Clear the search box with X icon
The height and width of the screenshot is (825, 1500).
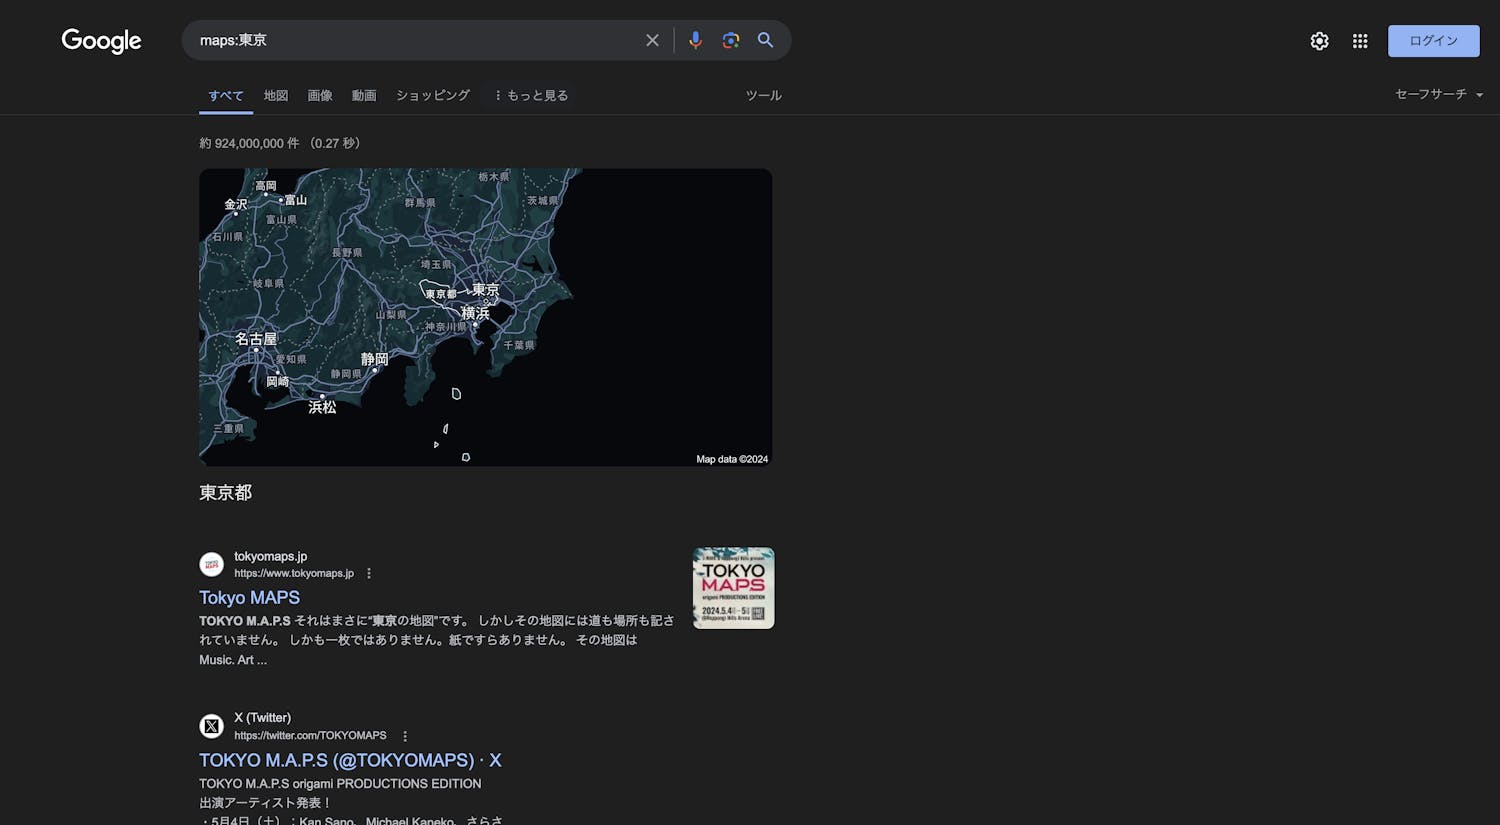652,40
